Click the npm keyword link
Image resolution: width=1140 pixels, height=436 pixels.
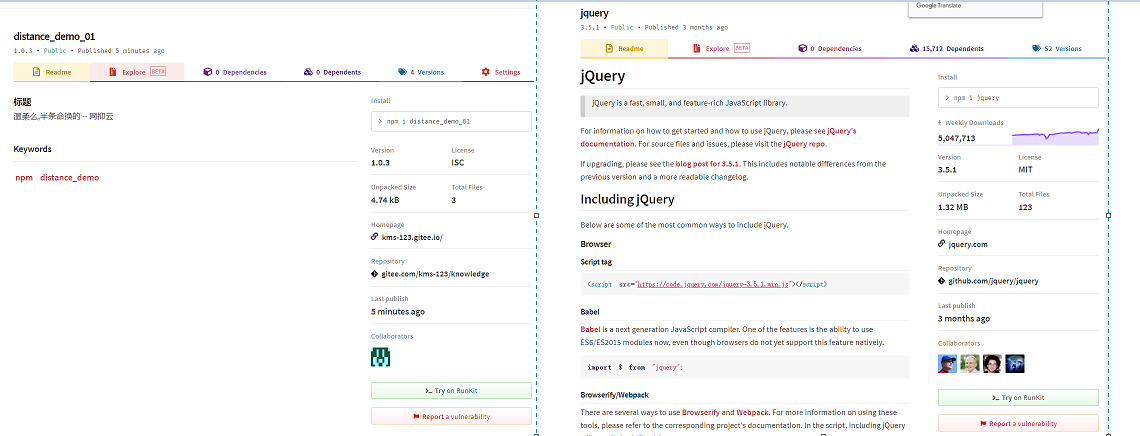click(23, 177)
